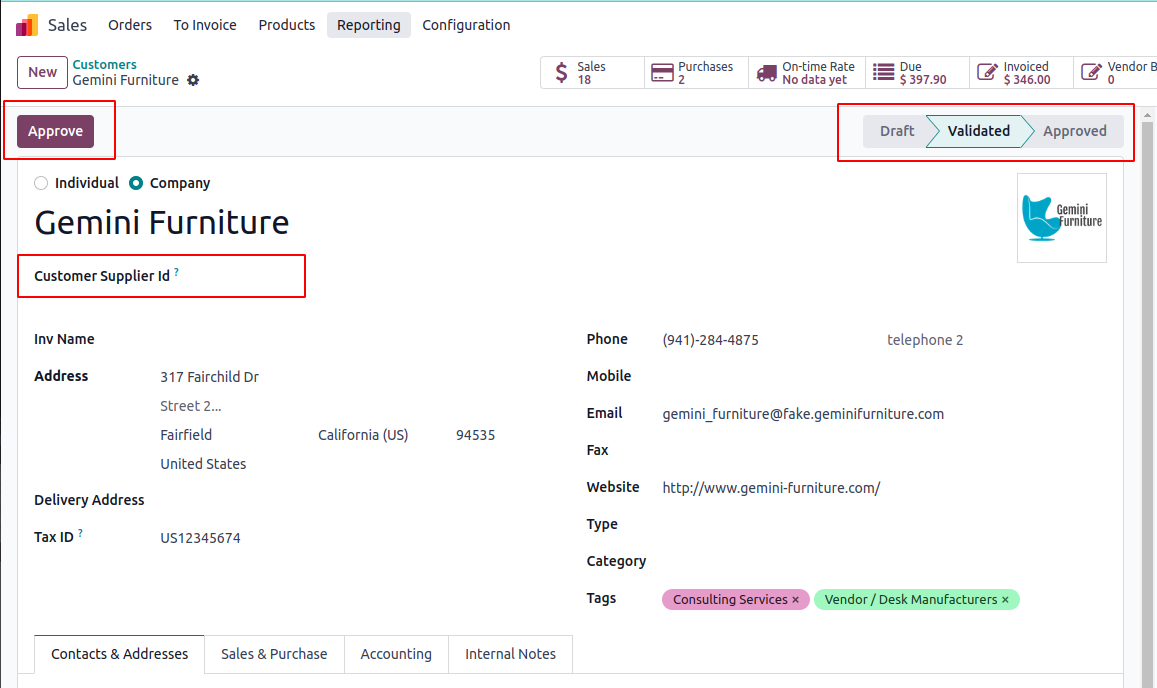Remove the Consulting Services tag
Viewport: 1157px width, 688px height.
pyautogui.click(x=795, y=600)
